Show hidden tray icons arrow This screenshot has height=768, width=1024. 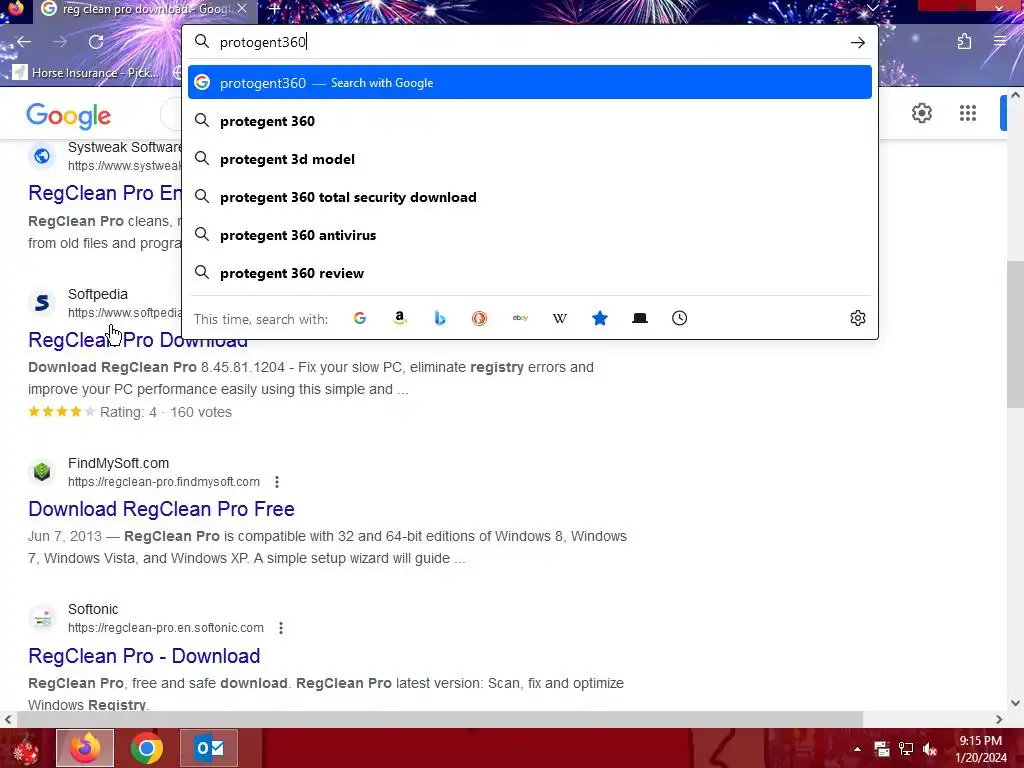pos(857,749)
